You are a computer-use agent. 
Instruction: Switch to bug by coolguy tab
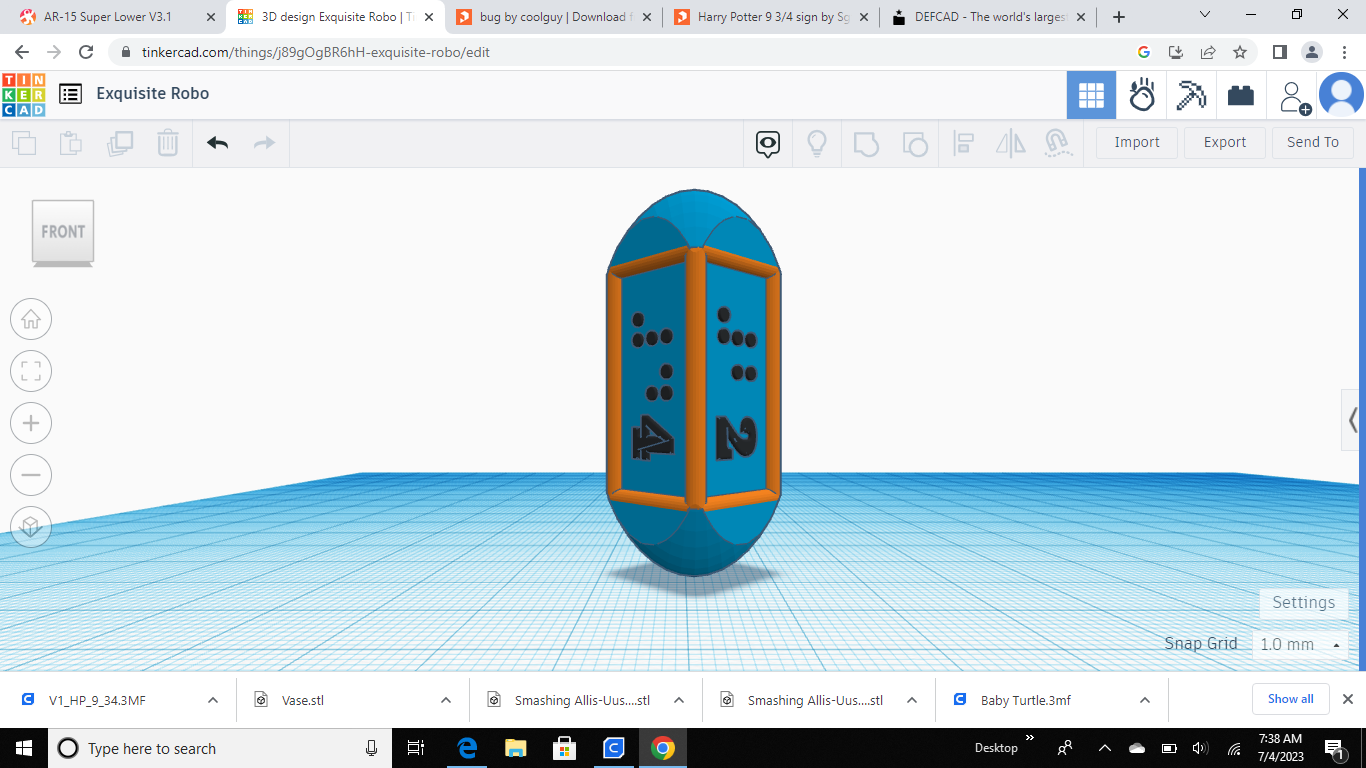pyautogui.click(x=553, y=17)
